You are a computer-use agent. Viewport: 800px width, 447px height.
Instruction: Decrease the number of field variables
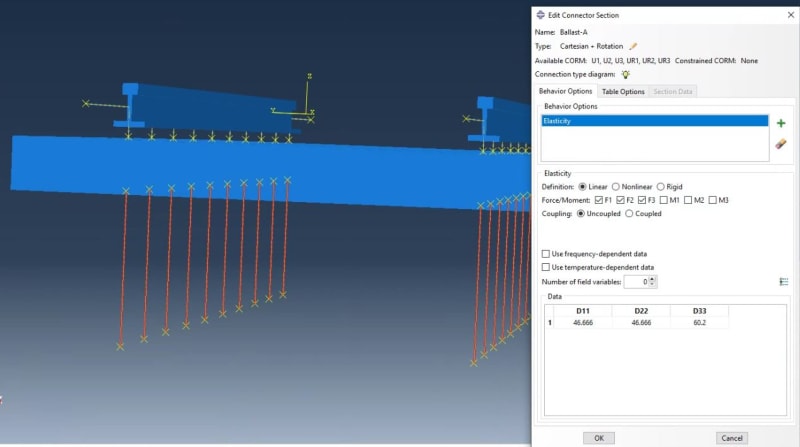click(x=652, y=284)
